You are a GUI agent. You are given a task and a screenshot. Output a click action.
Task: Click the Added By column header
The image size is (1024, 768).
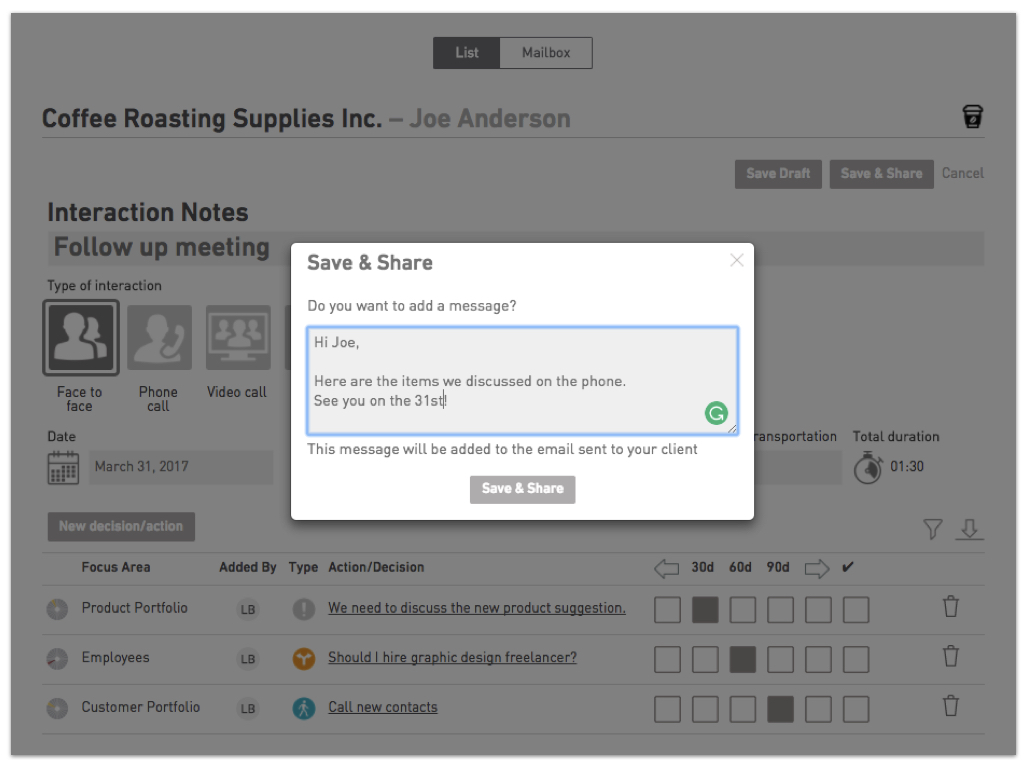click(248, 567)
